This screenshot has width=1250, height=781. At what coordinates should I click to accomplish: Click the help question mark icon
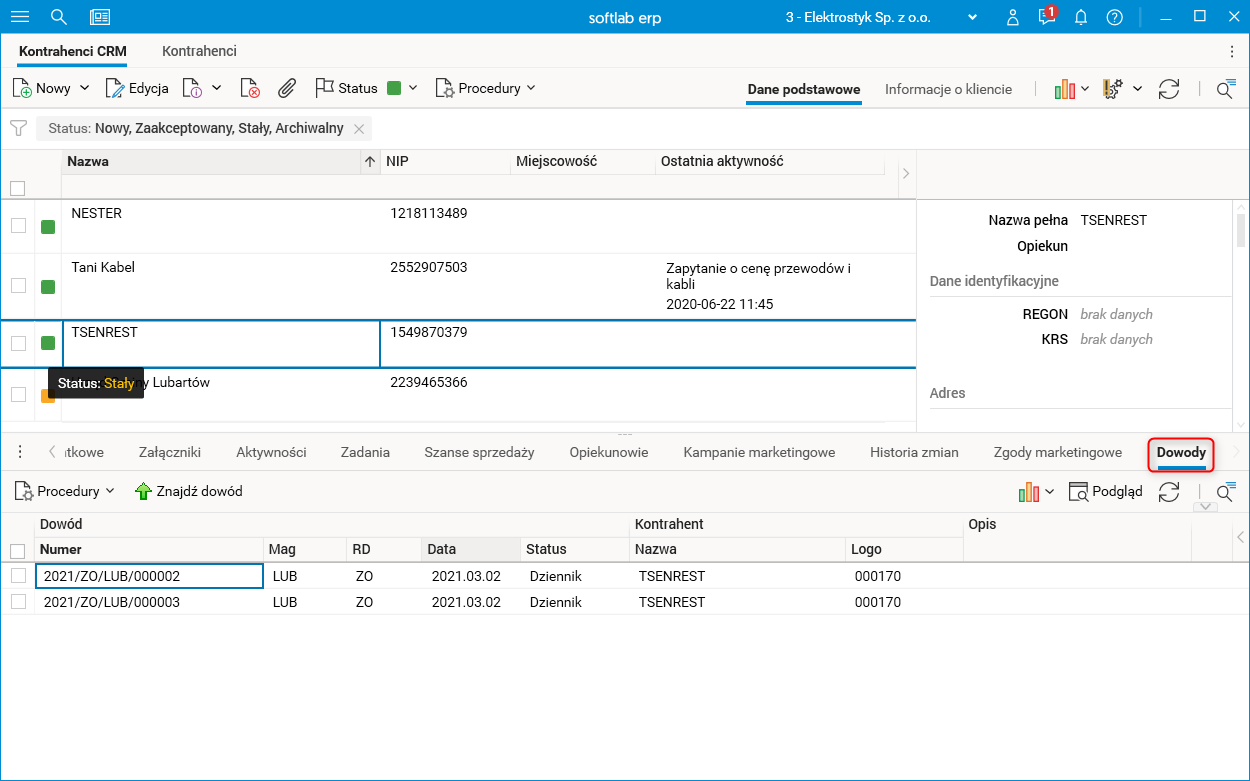pyautogui.click(x=1114, y=17)
